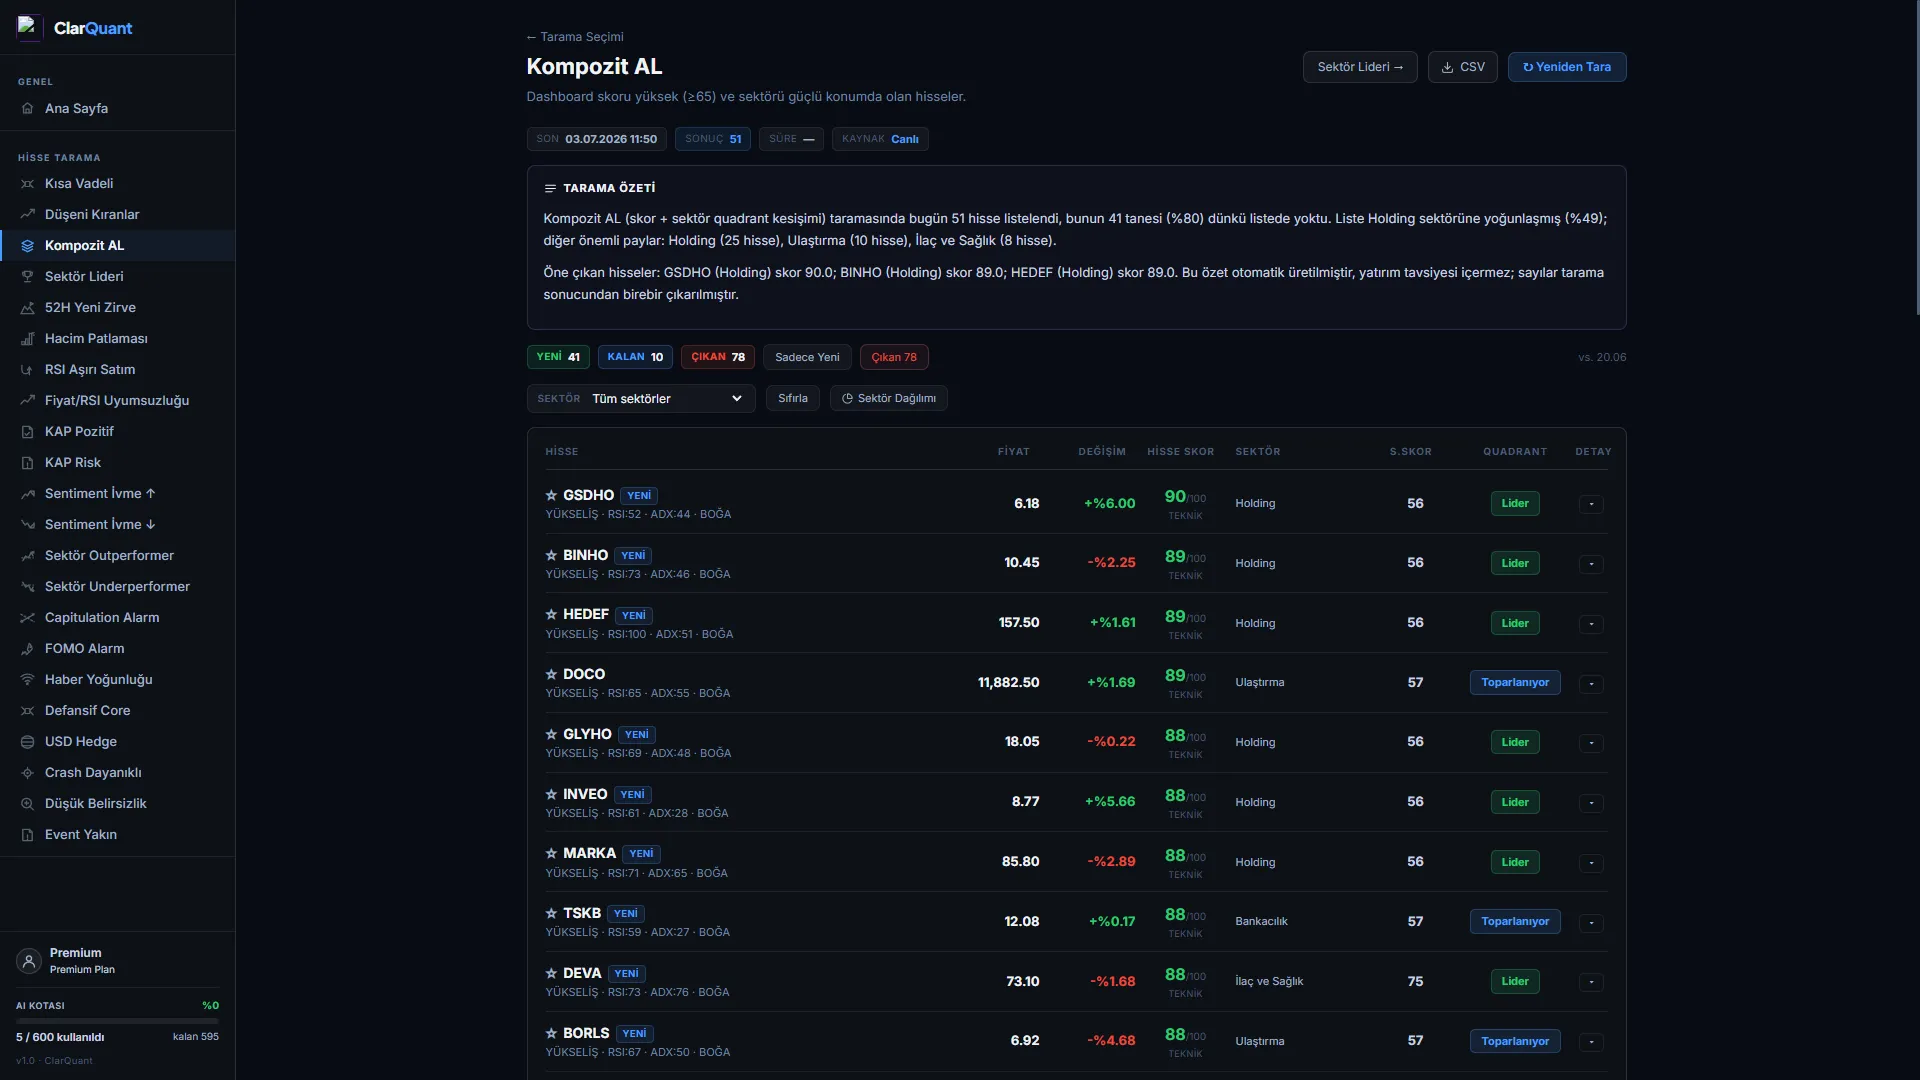This screenshot has width=1920, height=1080.
Task: Sort by Hisse Skor column header
Action: point(1180,452)
